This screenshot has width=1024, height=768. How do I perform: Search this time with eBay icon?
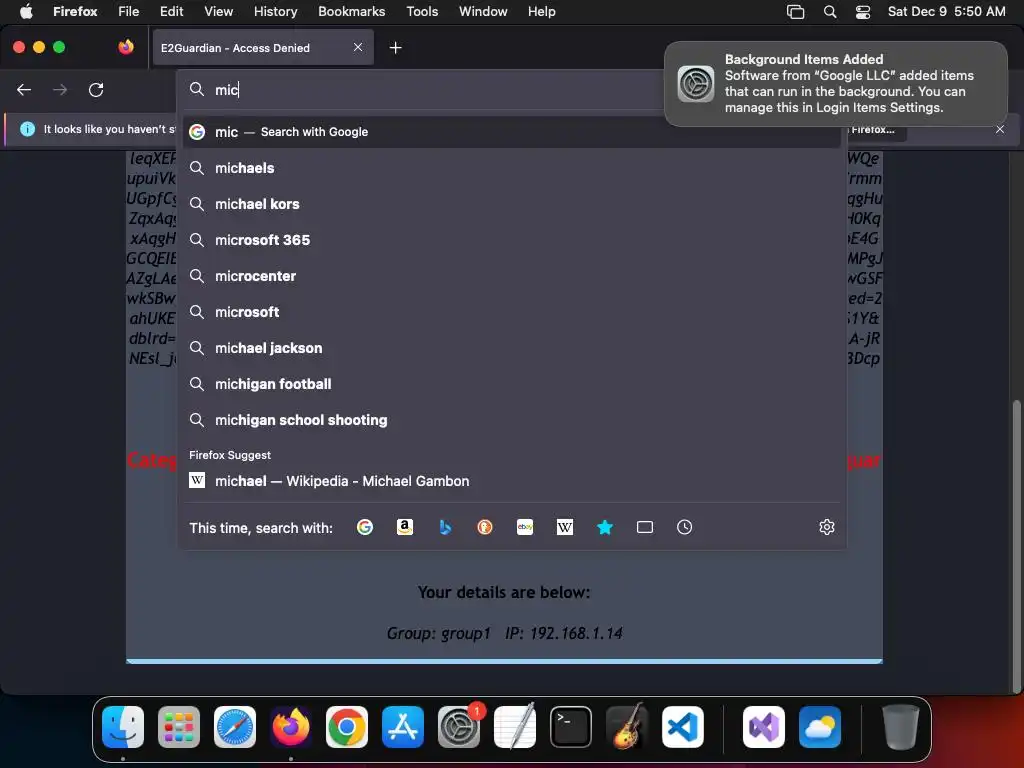click(525, 527)
